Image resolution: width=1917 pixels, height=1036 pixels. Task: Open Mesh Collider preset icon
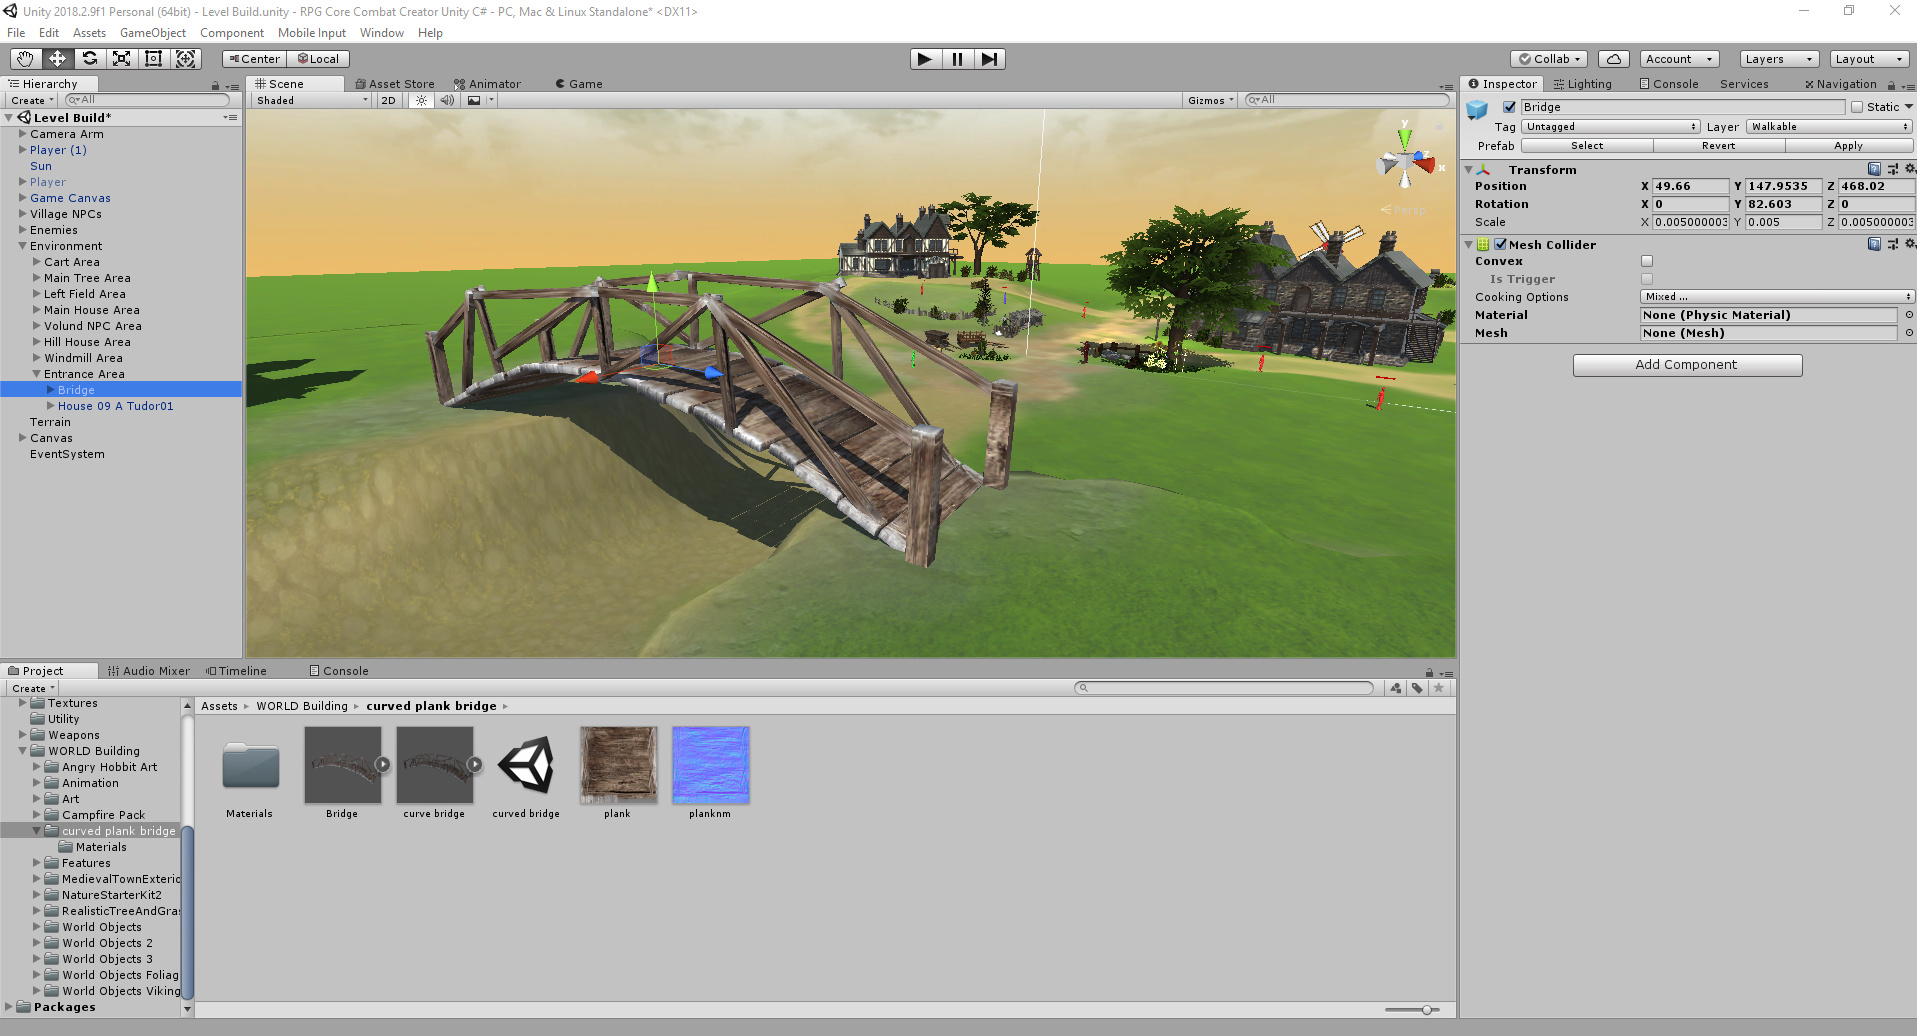click(x=1892, y=244)
